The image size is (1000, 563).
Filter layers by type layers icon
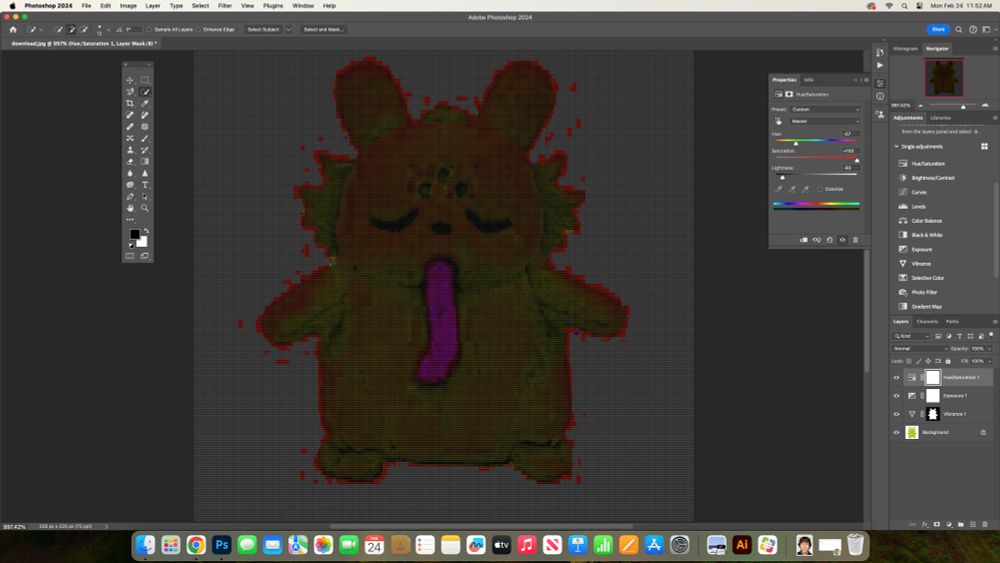pos(959,336)
